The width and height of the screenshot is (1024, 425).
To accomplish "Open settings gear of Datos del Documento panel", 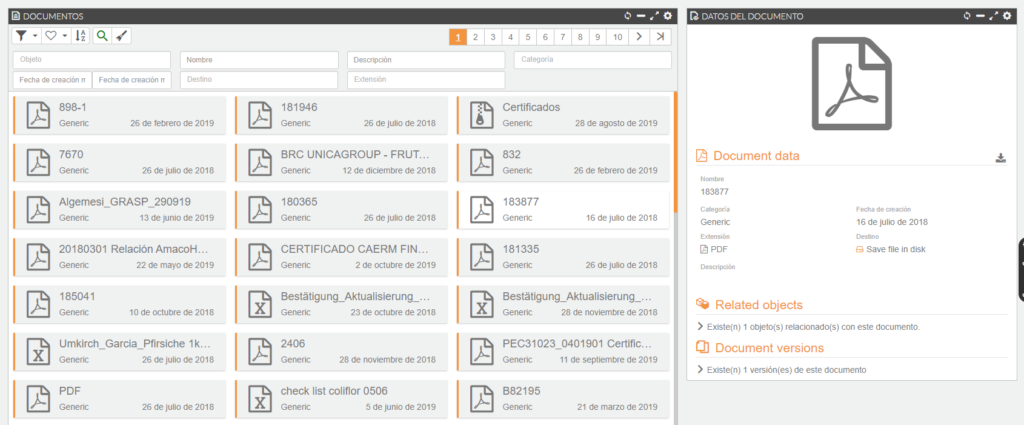I will [1006, 16].
